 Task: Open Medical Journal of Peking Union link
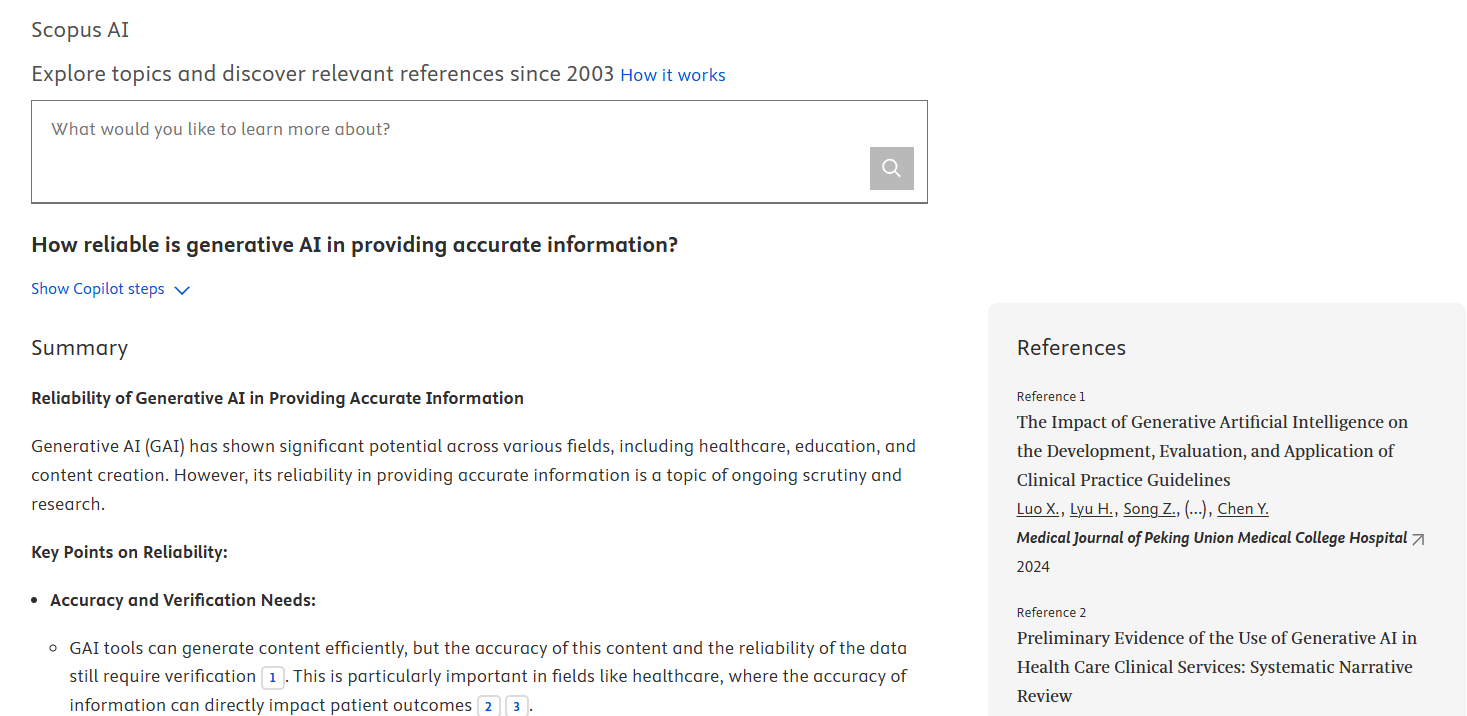click(1211, 538)
